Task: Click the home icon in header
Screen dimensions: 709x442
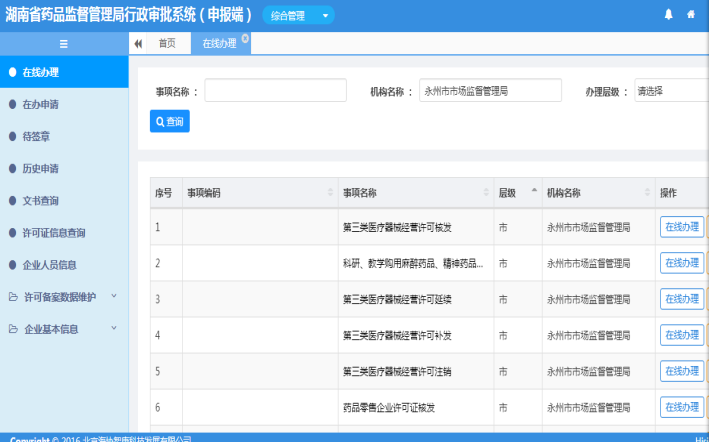Action: pos(691,14)
